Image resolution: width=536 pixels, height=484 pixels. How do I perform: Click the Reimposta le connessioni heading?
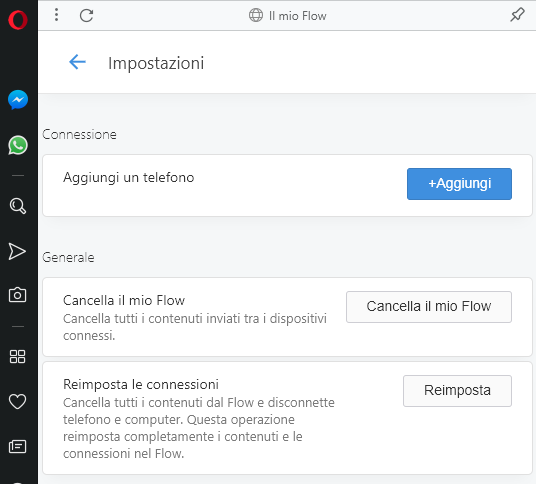pos(141,385)
